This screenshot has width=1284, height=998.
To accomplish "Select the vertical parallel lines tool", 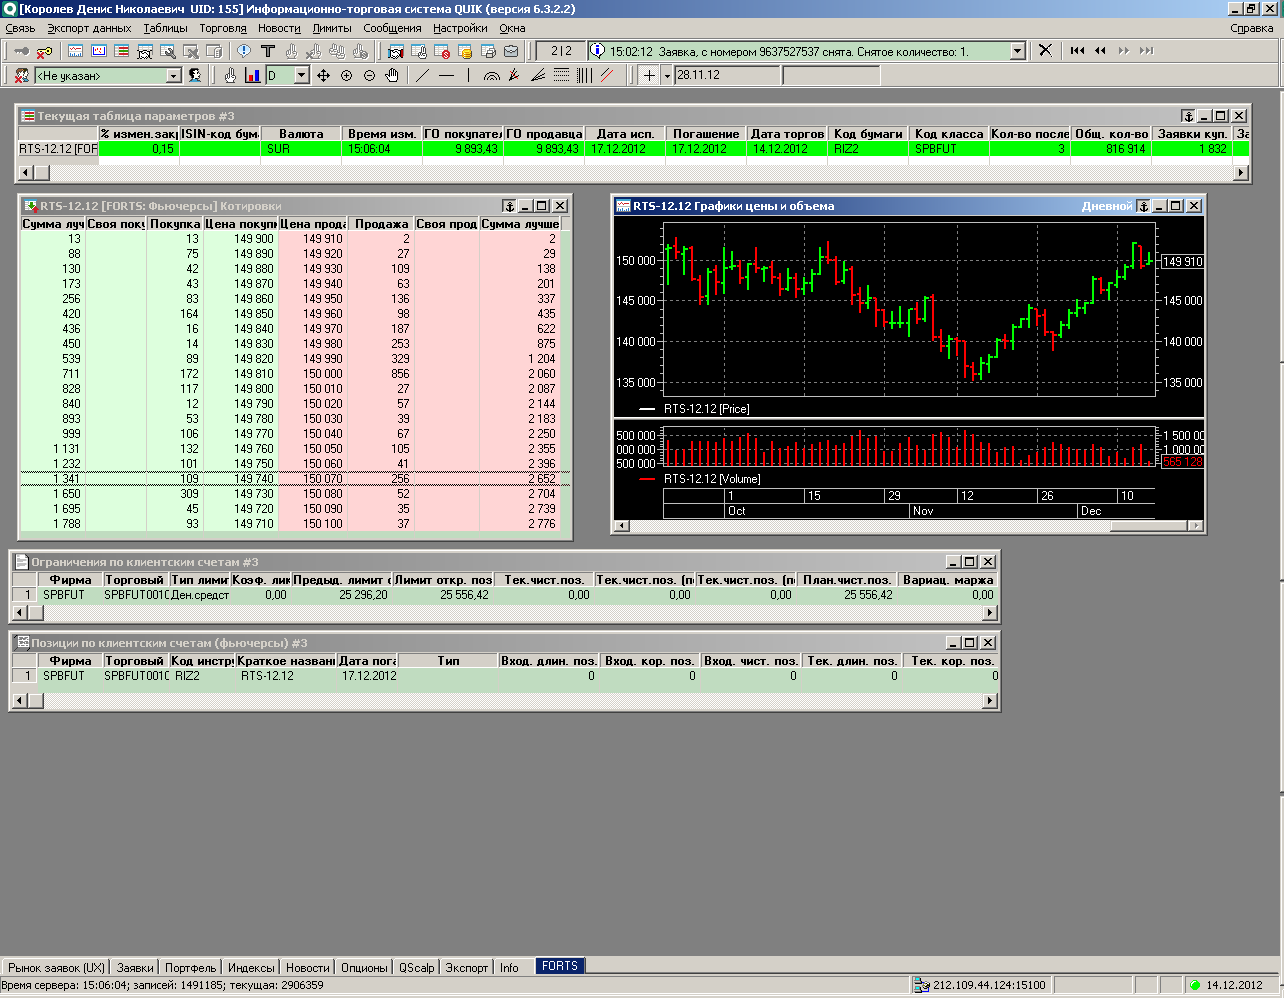I will (584, 75).
